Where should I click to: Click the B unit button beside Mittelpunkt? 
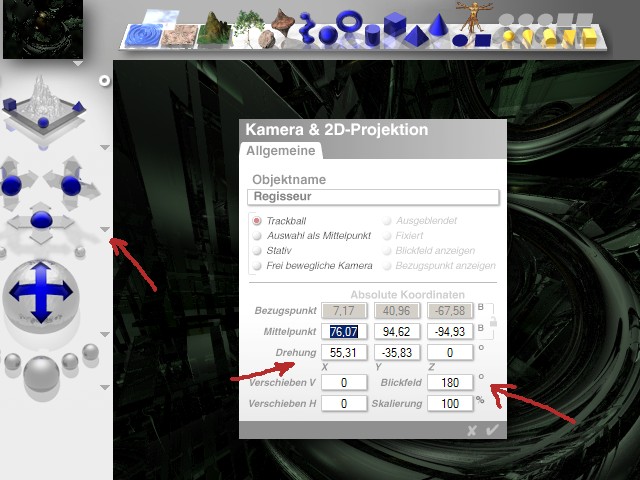click(480, 327)
